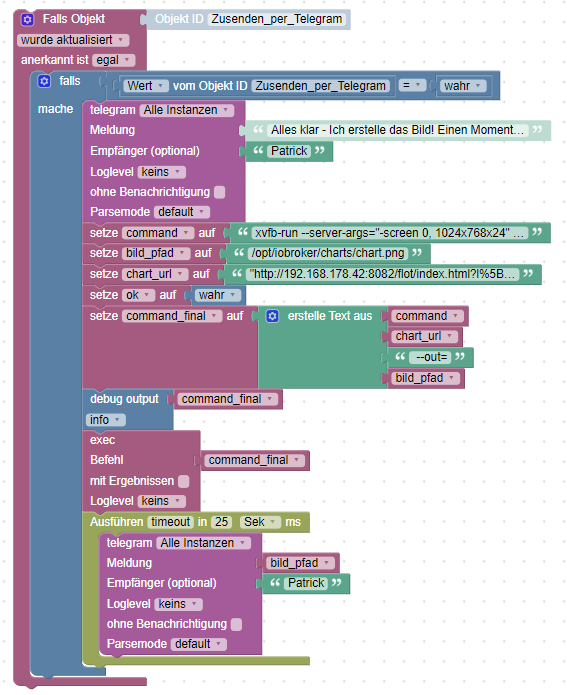Open the Wert dropdown in falls condition
This screenshot has width=567, height=695.
click(x=146, y=86)
